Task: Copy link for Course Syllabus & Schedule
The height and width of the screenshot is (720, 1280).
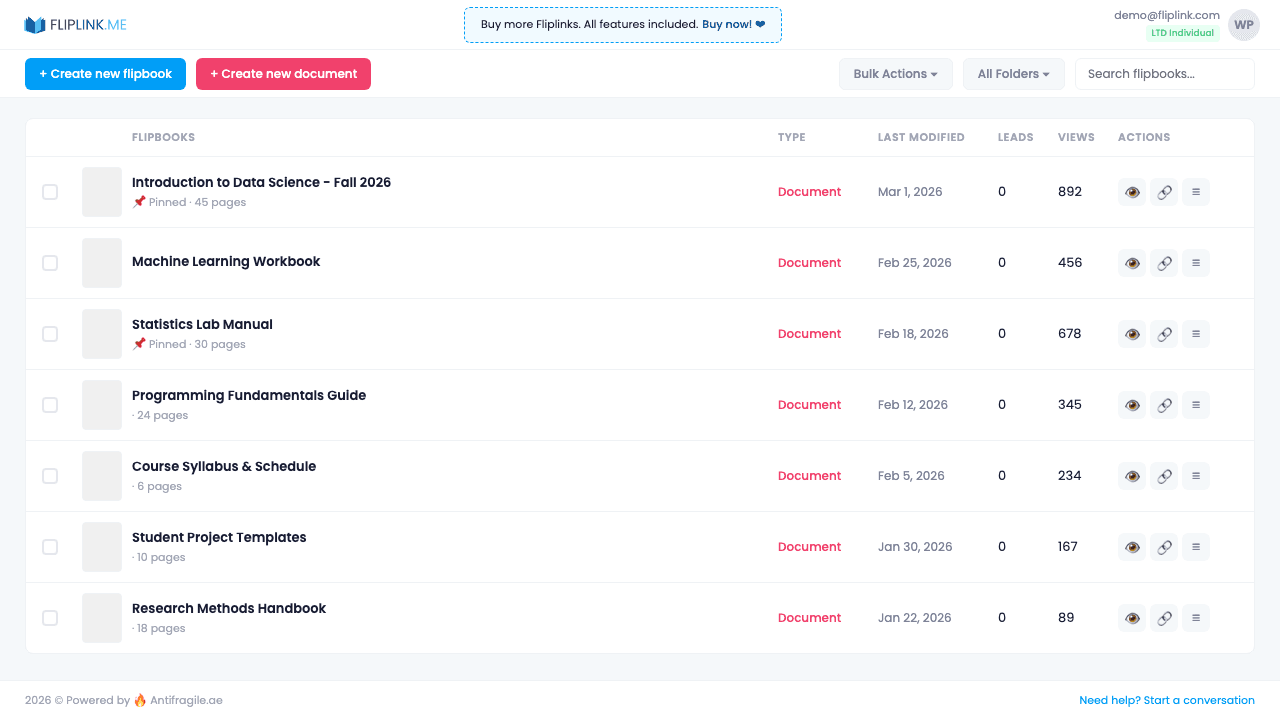Action: click(x=1163, y=475)
